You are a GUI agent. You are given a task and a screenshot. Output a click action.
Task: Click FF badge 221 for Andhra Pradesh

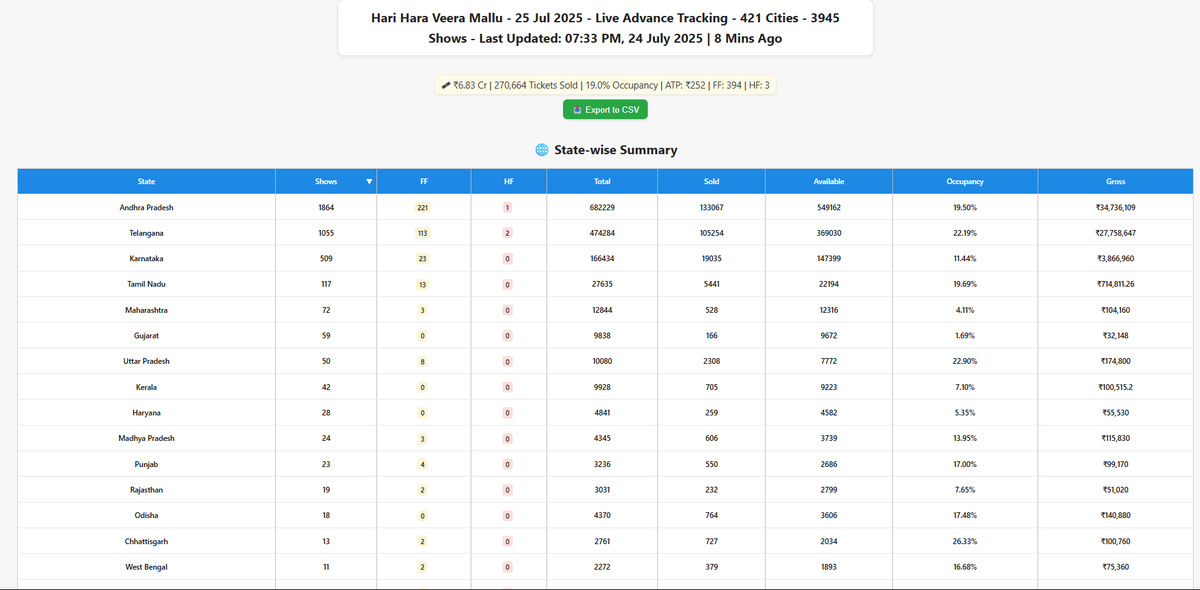(424, 208)
